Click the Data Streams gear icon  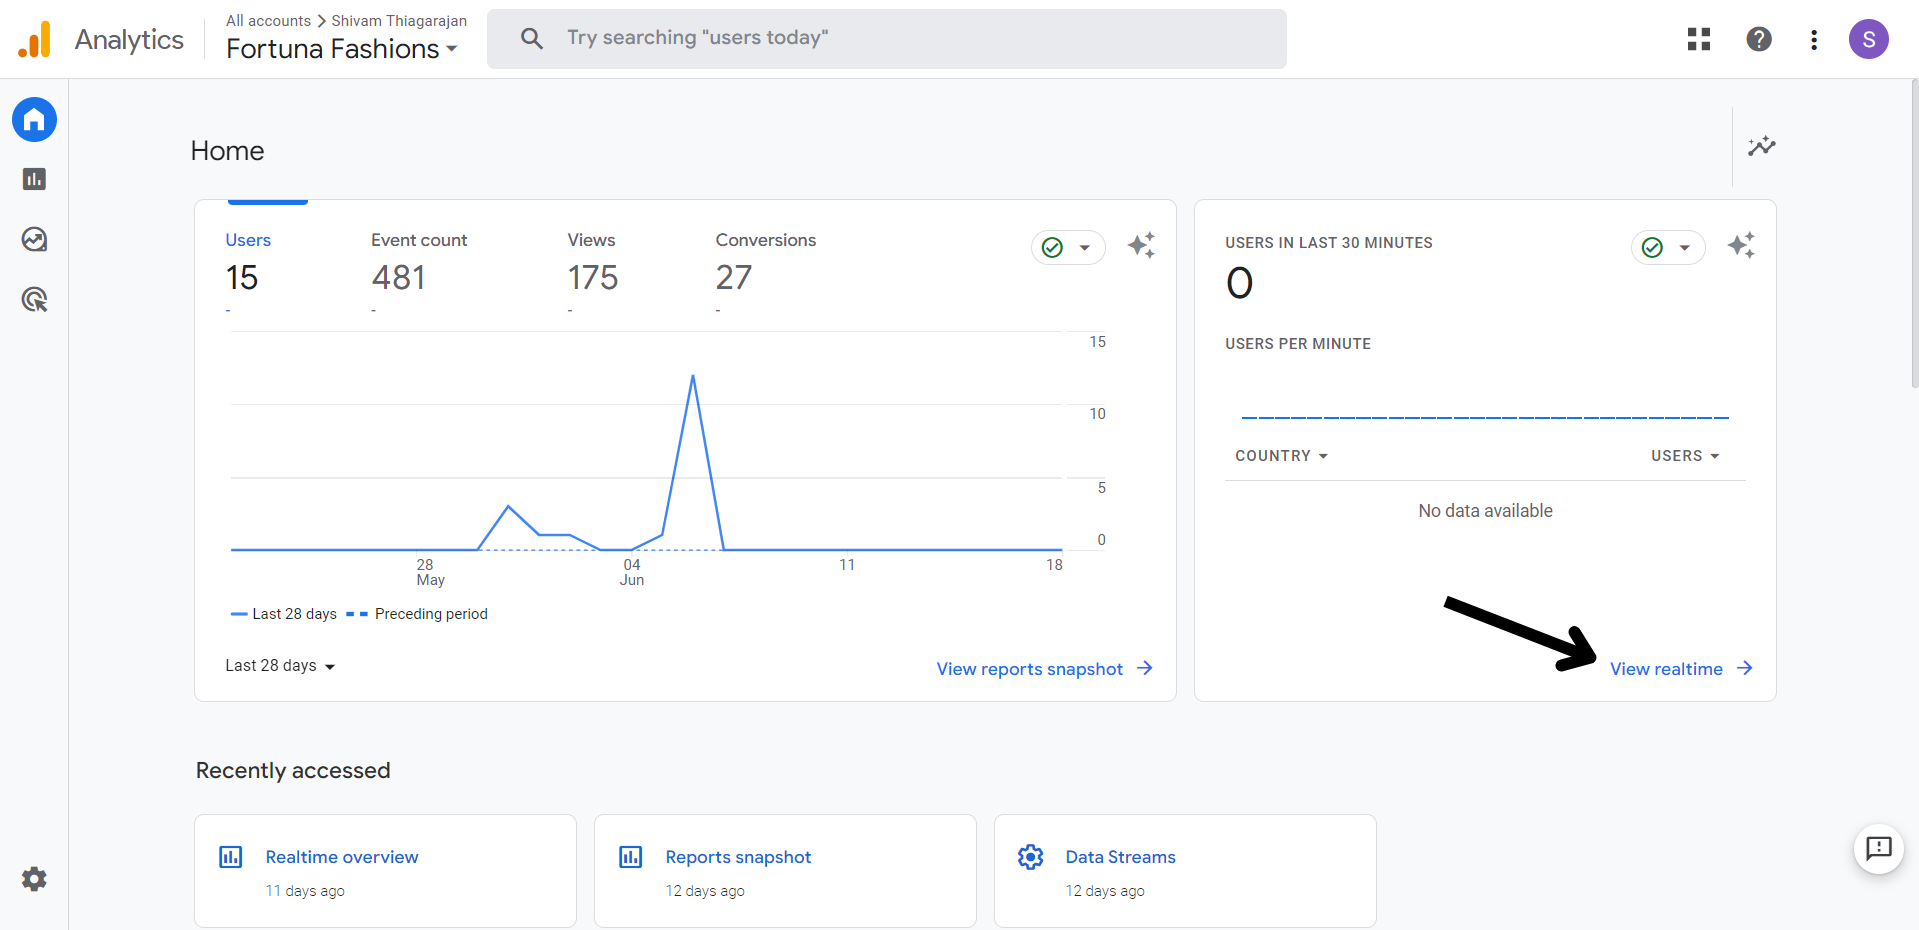(x=1031, y=857)
